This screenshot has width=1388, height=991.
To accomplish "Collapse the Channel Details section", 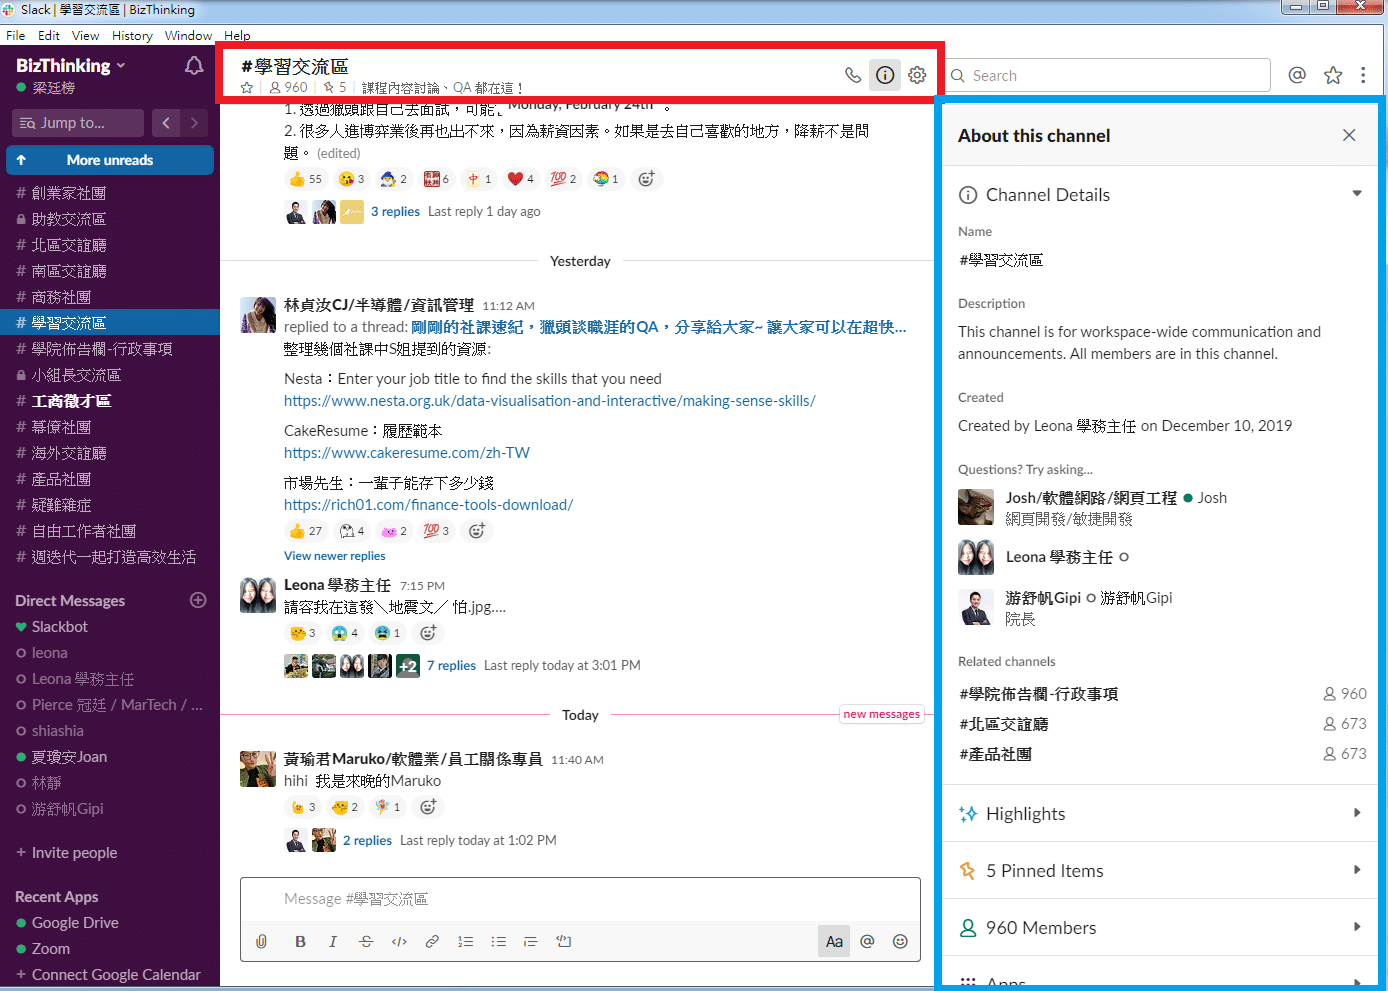I will [1357, 194].
